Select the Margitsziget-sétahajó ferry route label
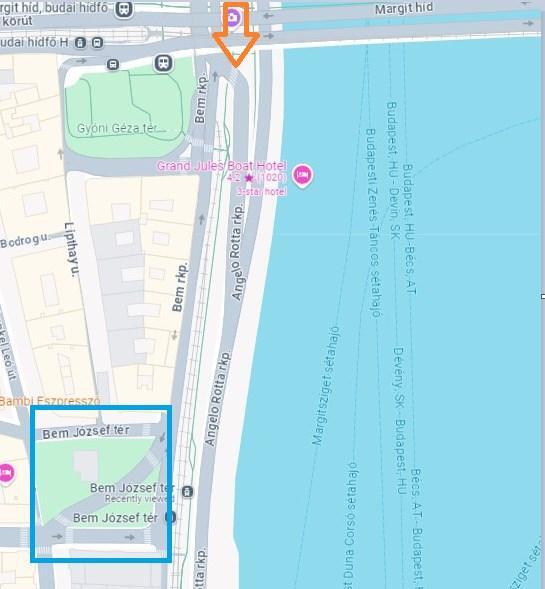This screenshot has height=589, width=545. tap(326, 385)
